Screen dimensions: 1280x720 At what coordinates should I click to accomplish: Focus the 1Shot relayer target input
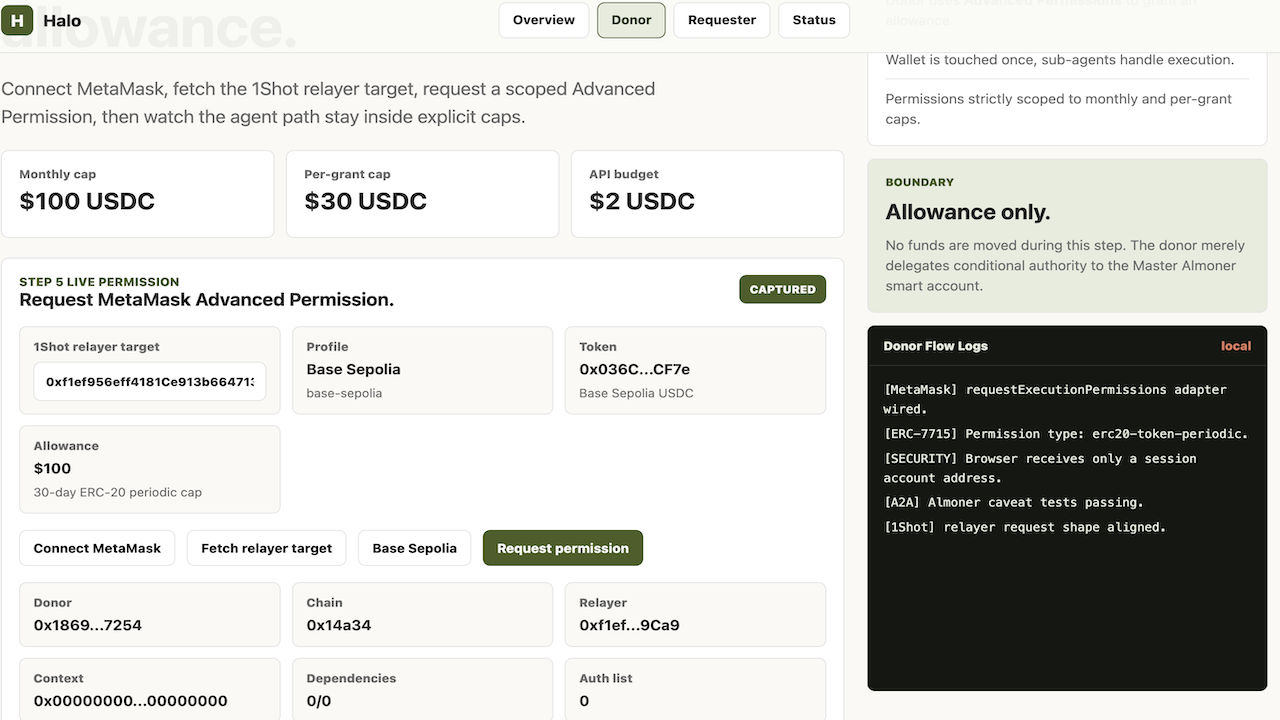(150, 381)
